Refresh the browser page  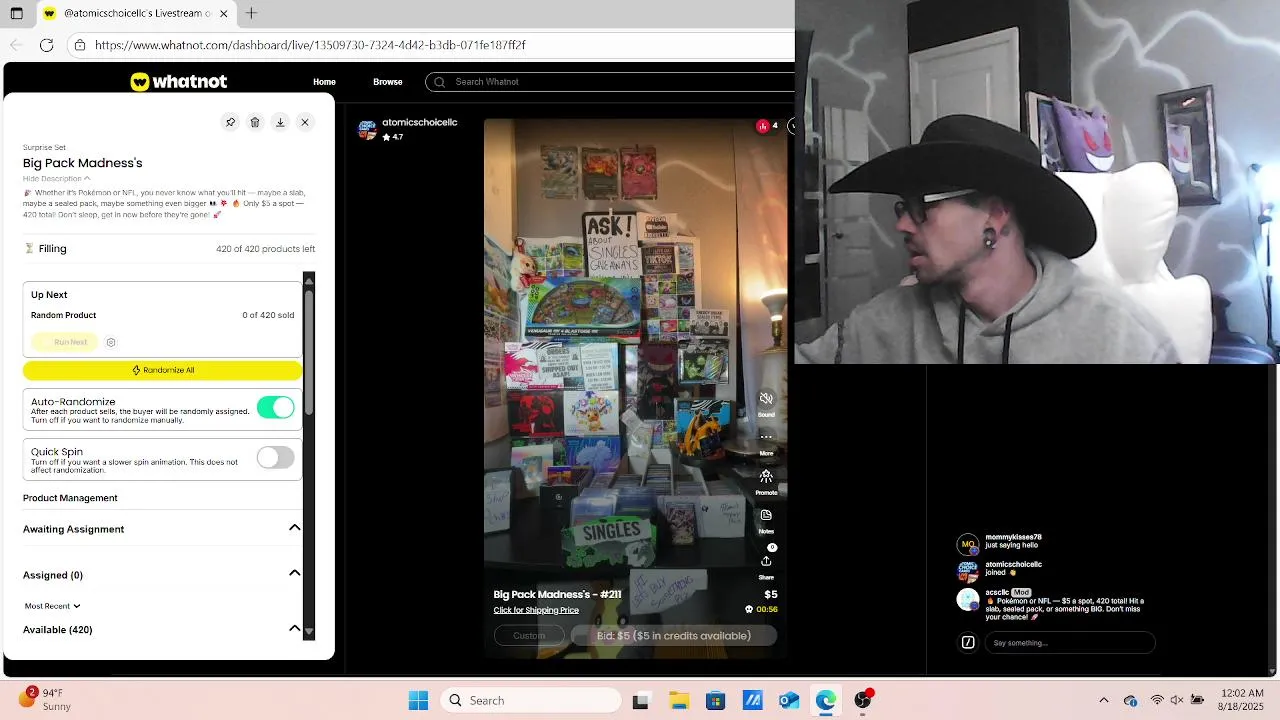pyautogui.click(x=46, y=45)
